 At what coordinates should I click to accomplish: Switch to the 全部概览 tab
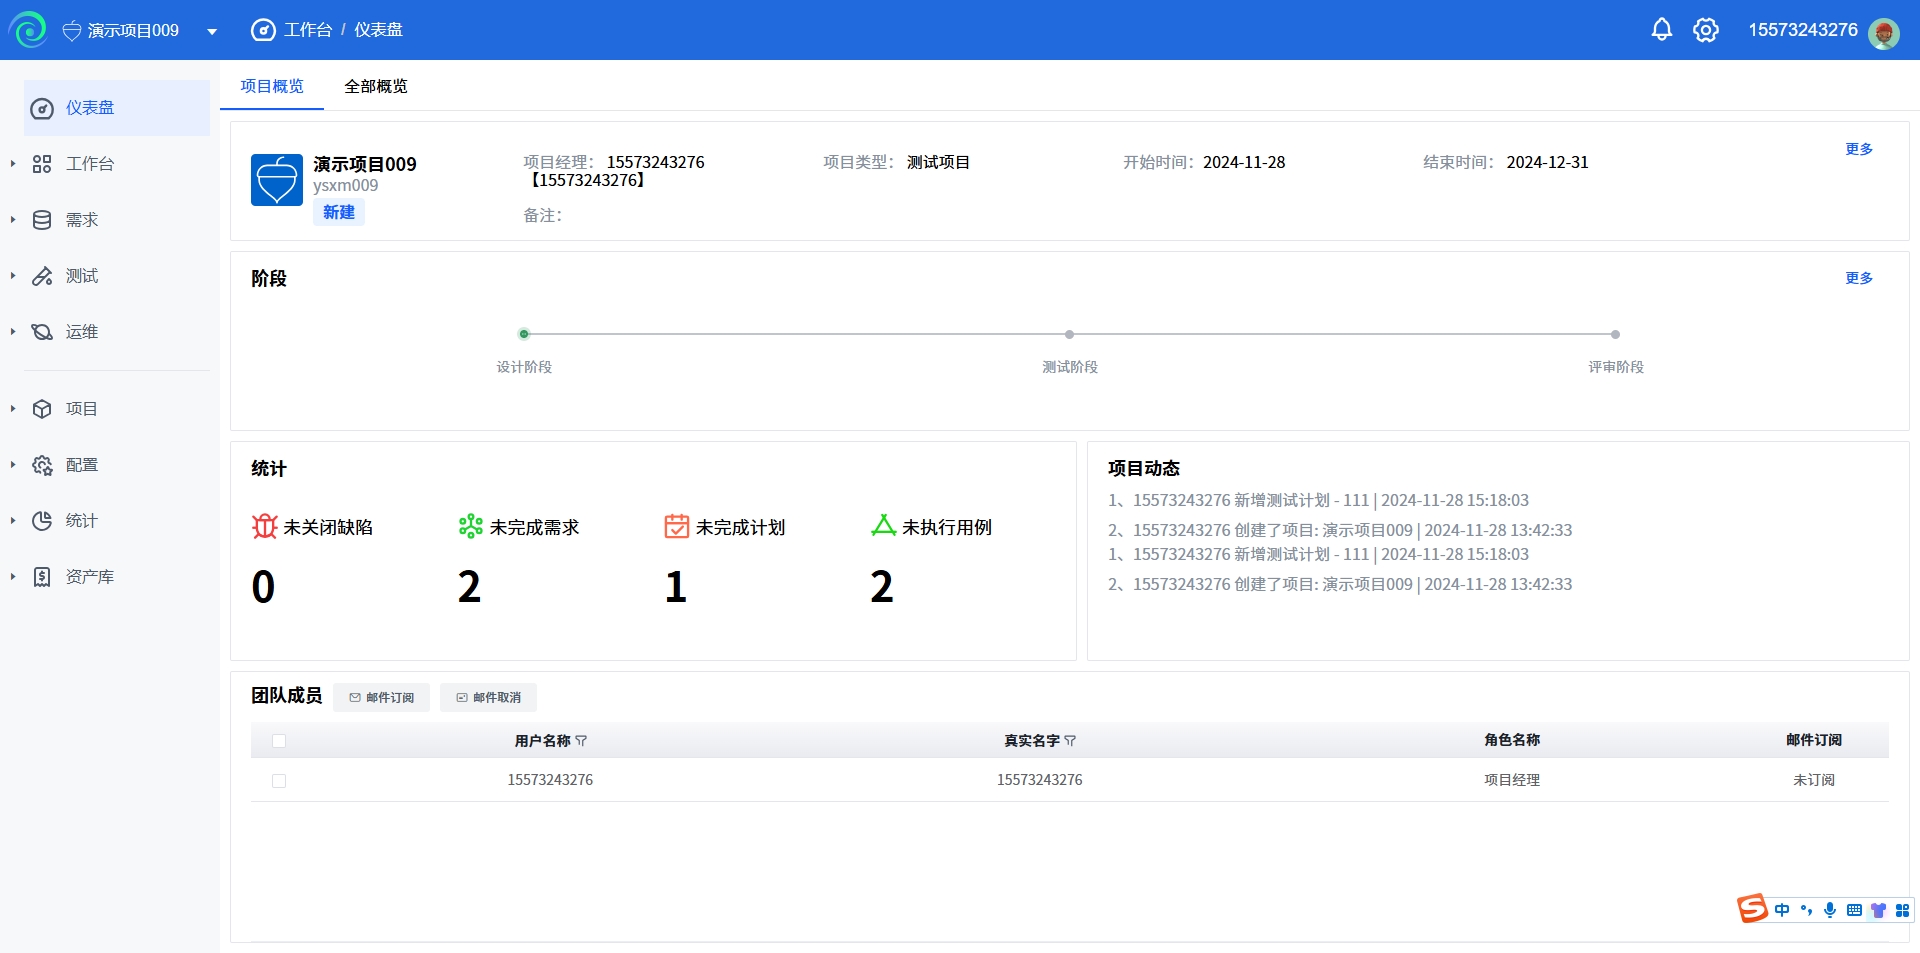pos(375,86)
